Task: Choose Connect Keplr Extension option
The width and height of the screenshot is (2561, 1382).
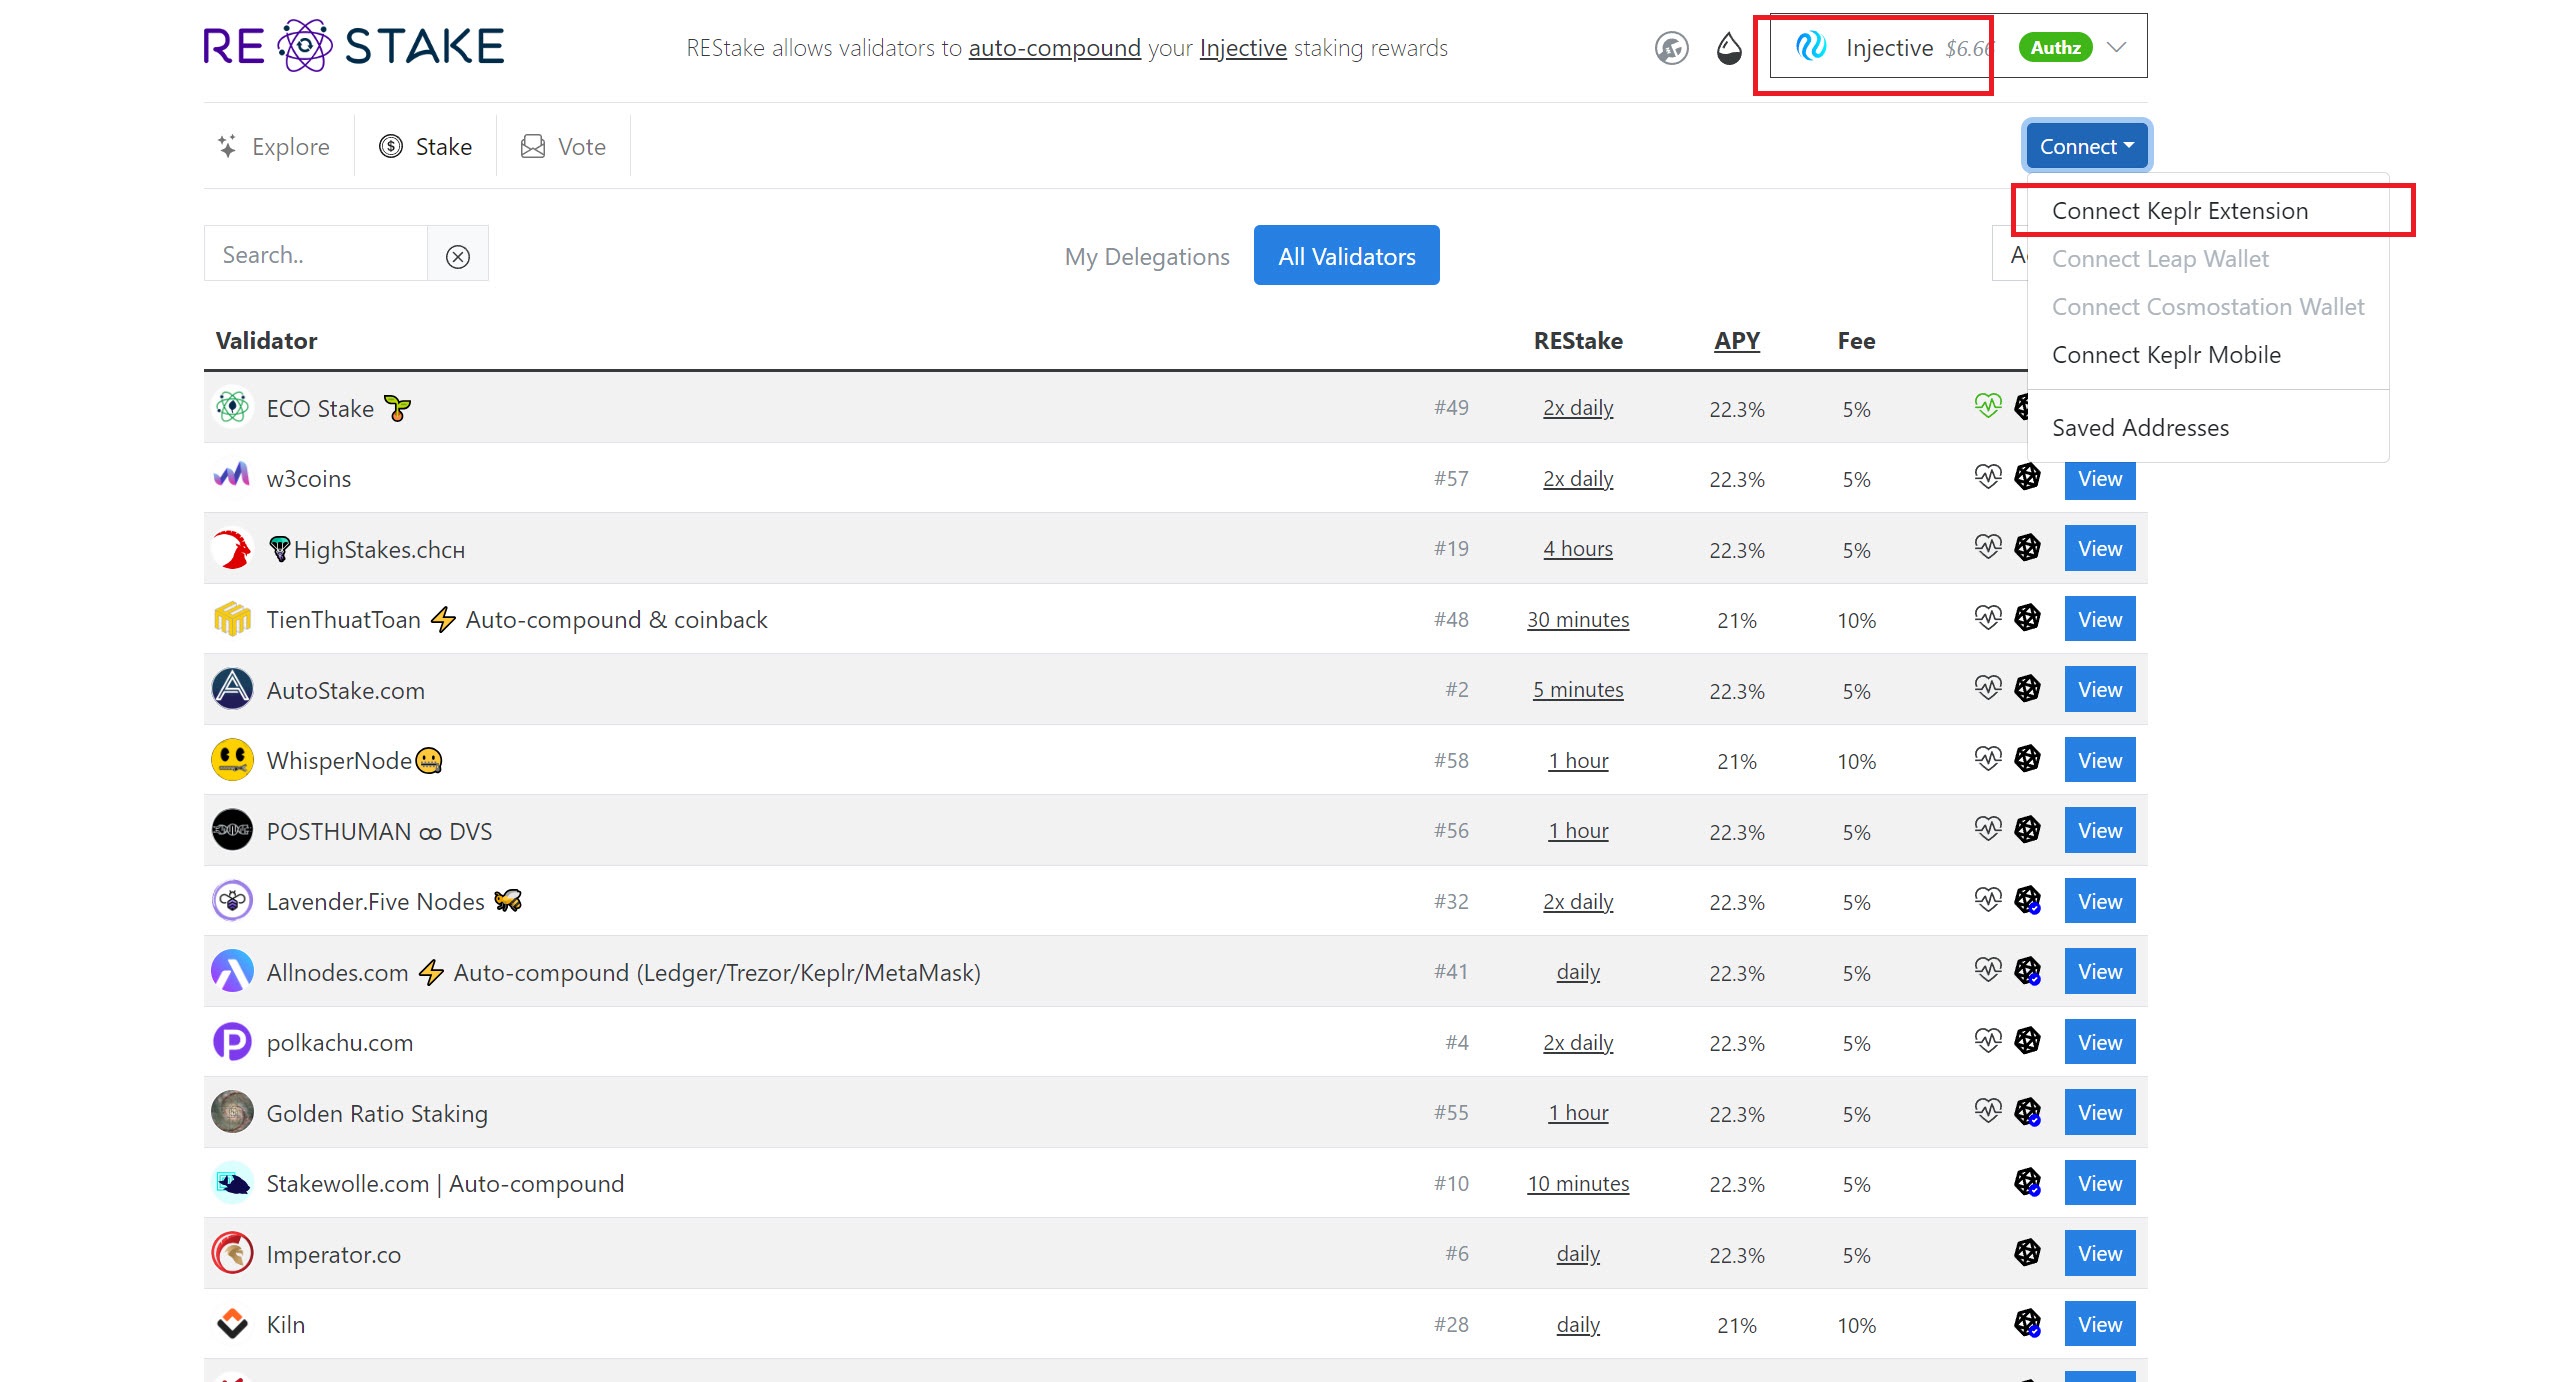Action: click(x=2180, y=211)
